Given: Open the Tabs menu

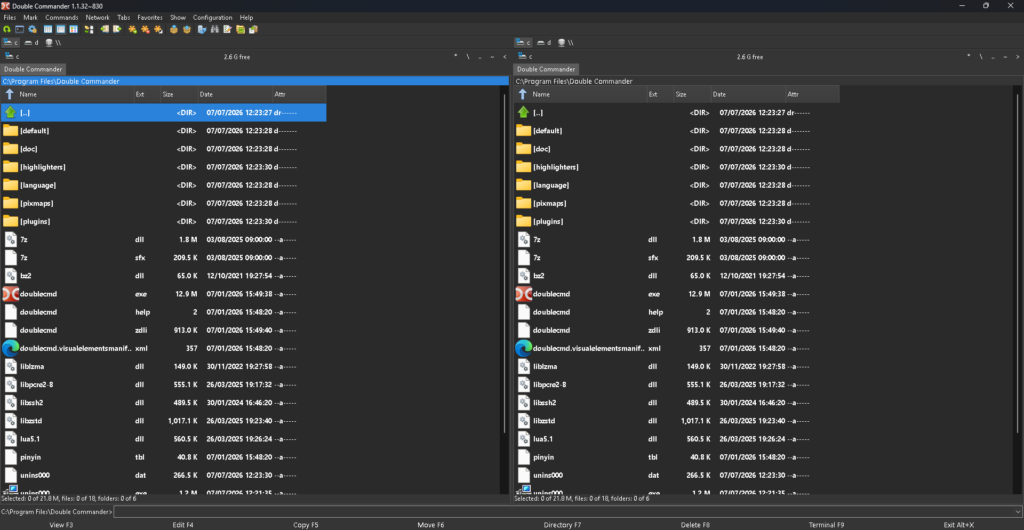Looking at the screenshot, I should coord(123,18).
